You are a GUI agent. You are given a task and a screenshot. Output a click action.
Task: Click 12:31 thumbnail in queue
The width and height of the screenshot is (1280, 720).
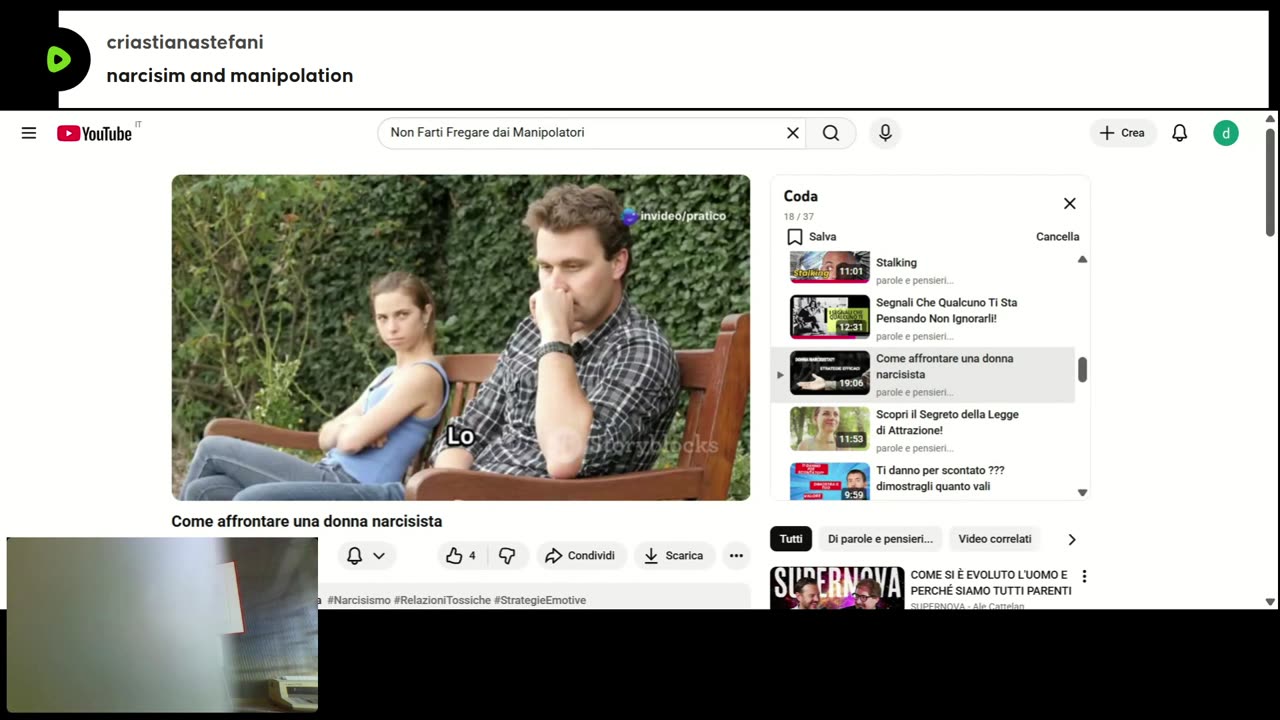point(830,317)
